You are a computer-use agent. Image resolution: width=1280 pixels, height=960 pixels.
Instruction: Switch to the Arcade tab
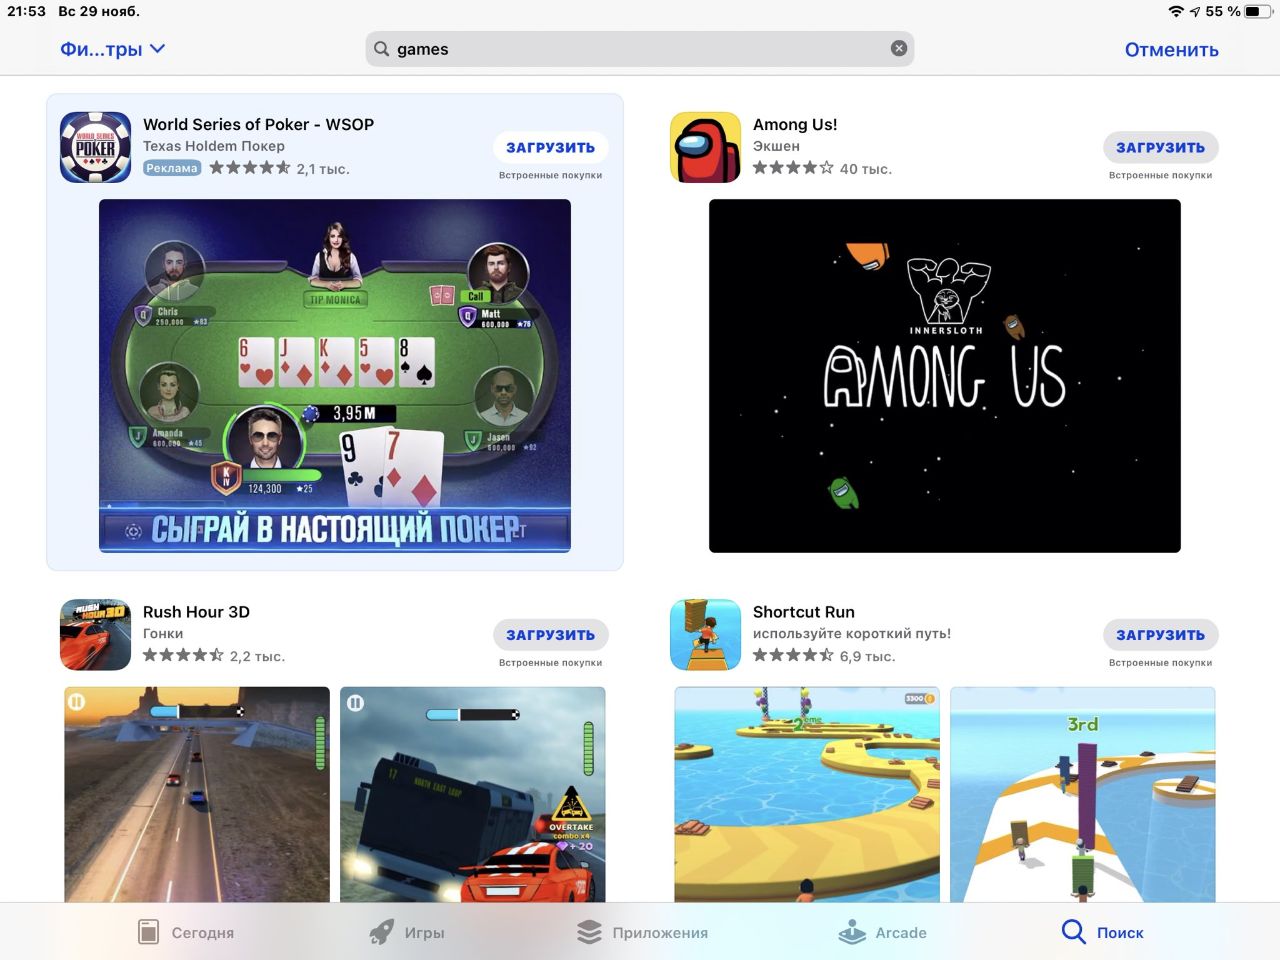pyautogui.click(x=882, y=932)
